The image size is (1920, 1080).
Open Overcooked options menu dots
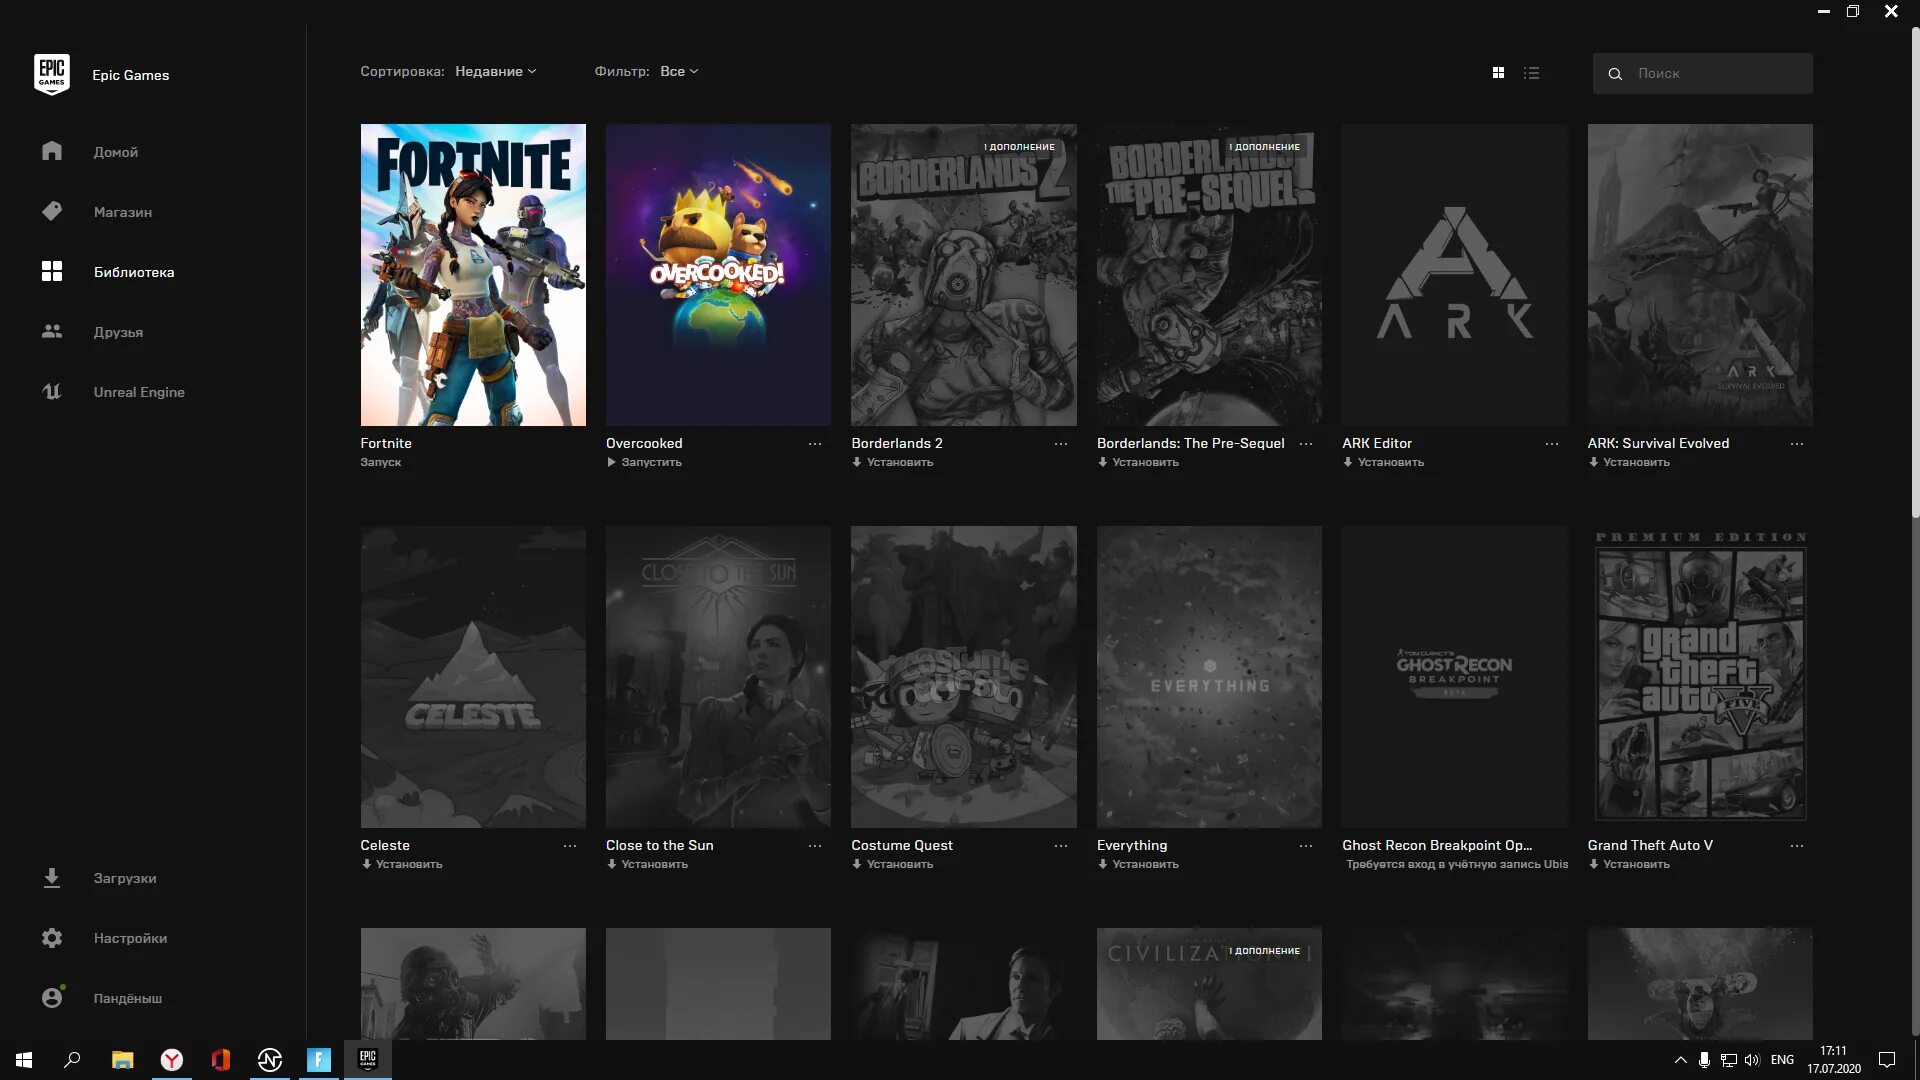pyautogui.click(x=815, y=444)
